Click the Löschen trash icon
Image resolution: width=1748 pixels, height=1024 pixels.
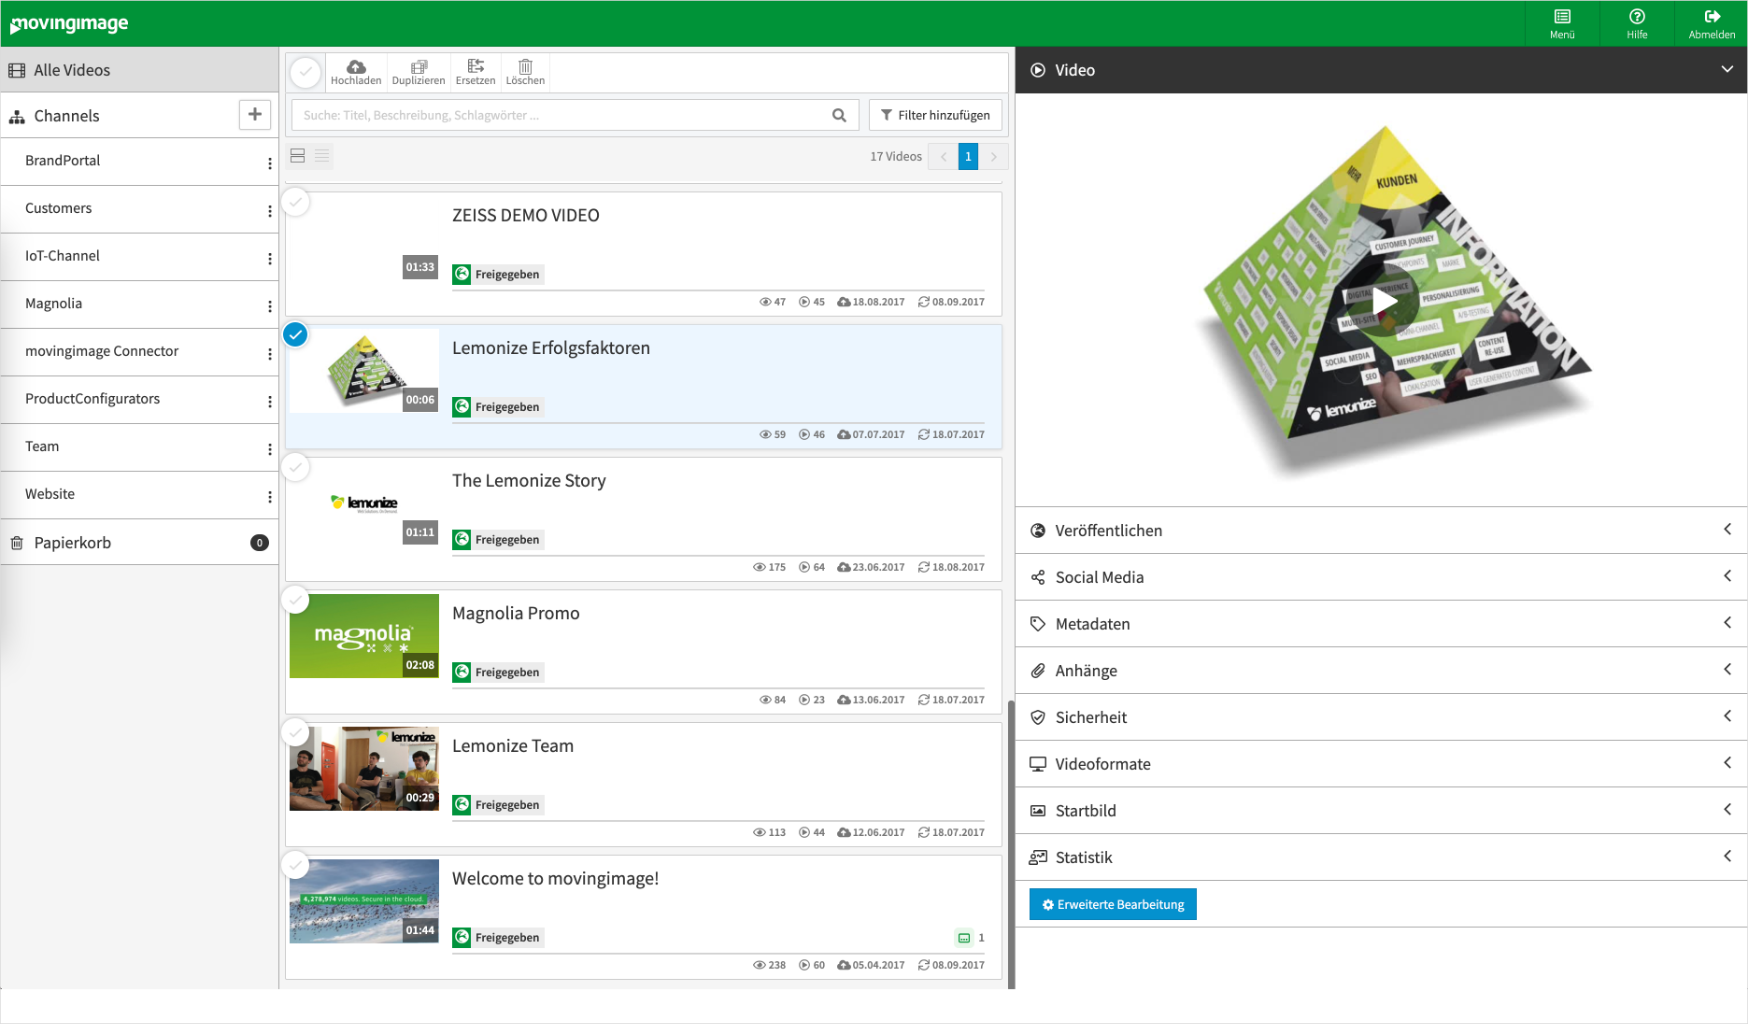coord(525,68)
